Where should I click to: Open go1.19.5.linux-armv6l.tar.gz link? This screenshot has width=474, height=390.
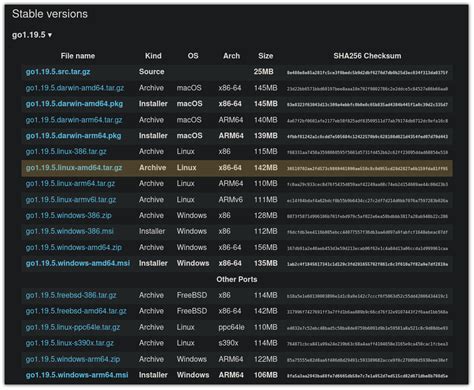click(x=71, y=200)
